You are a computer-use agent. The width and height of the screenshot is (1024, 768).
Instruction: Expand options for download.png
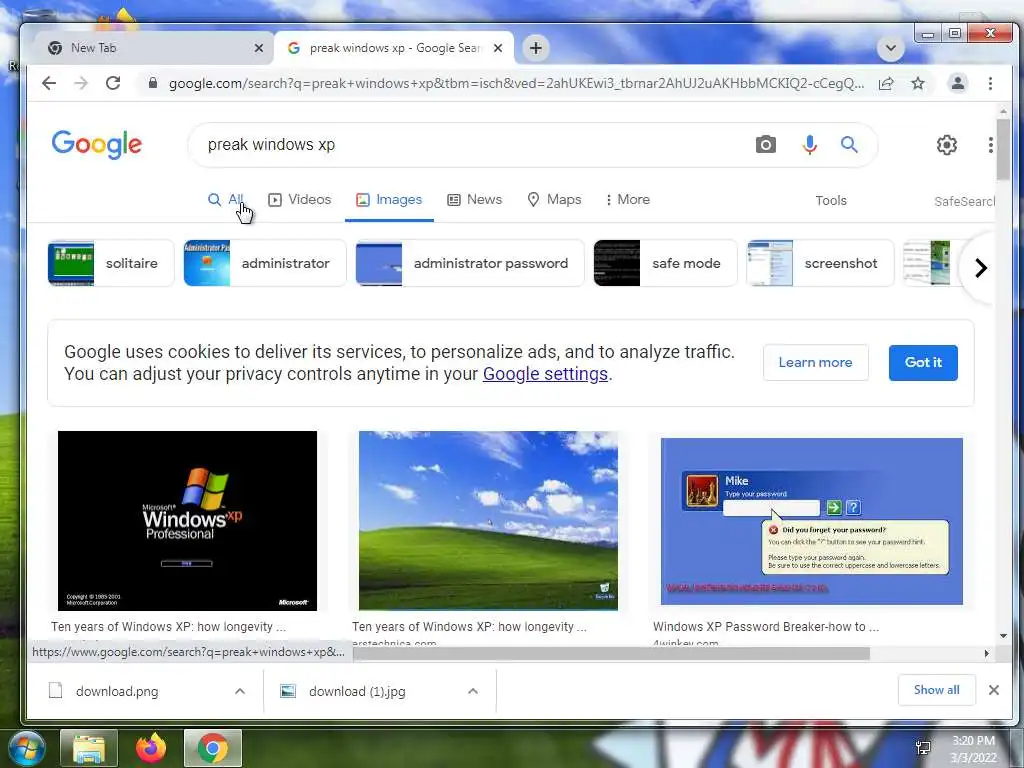(x=240, y=691)
